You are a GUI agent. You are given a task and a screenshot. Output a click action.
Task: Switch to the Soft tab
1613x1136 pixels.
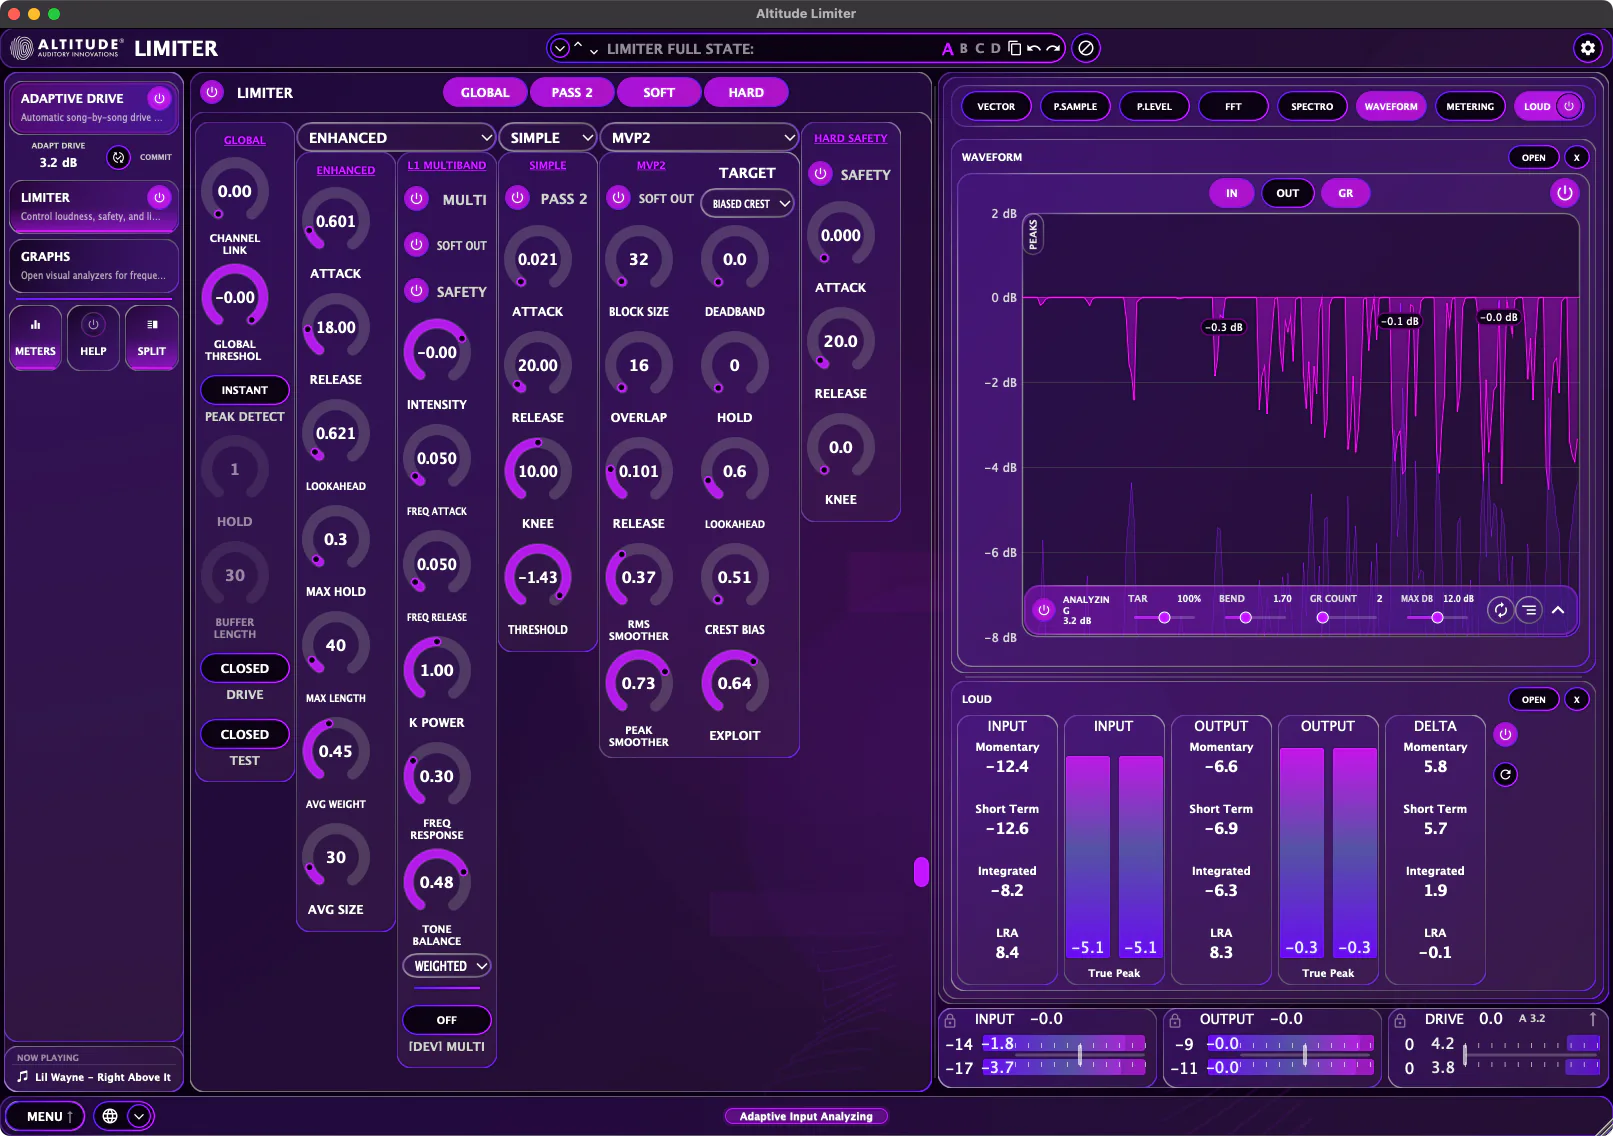(659, 92)
